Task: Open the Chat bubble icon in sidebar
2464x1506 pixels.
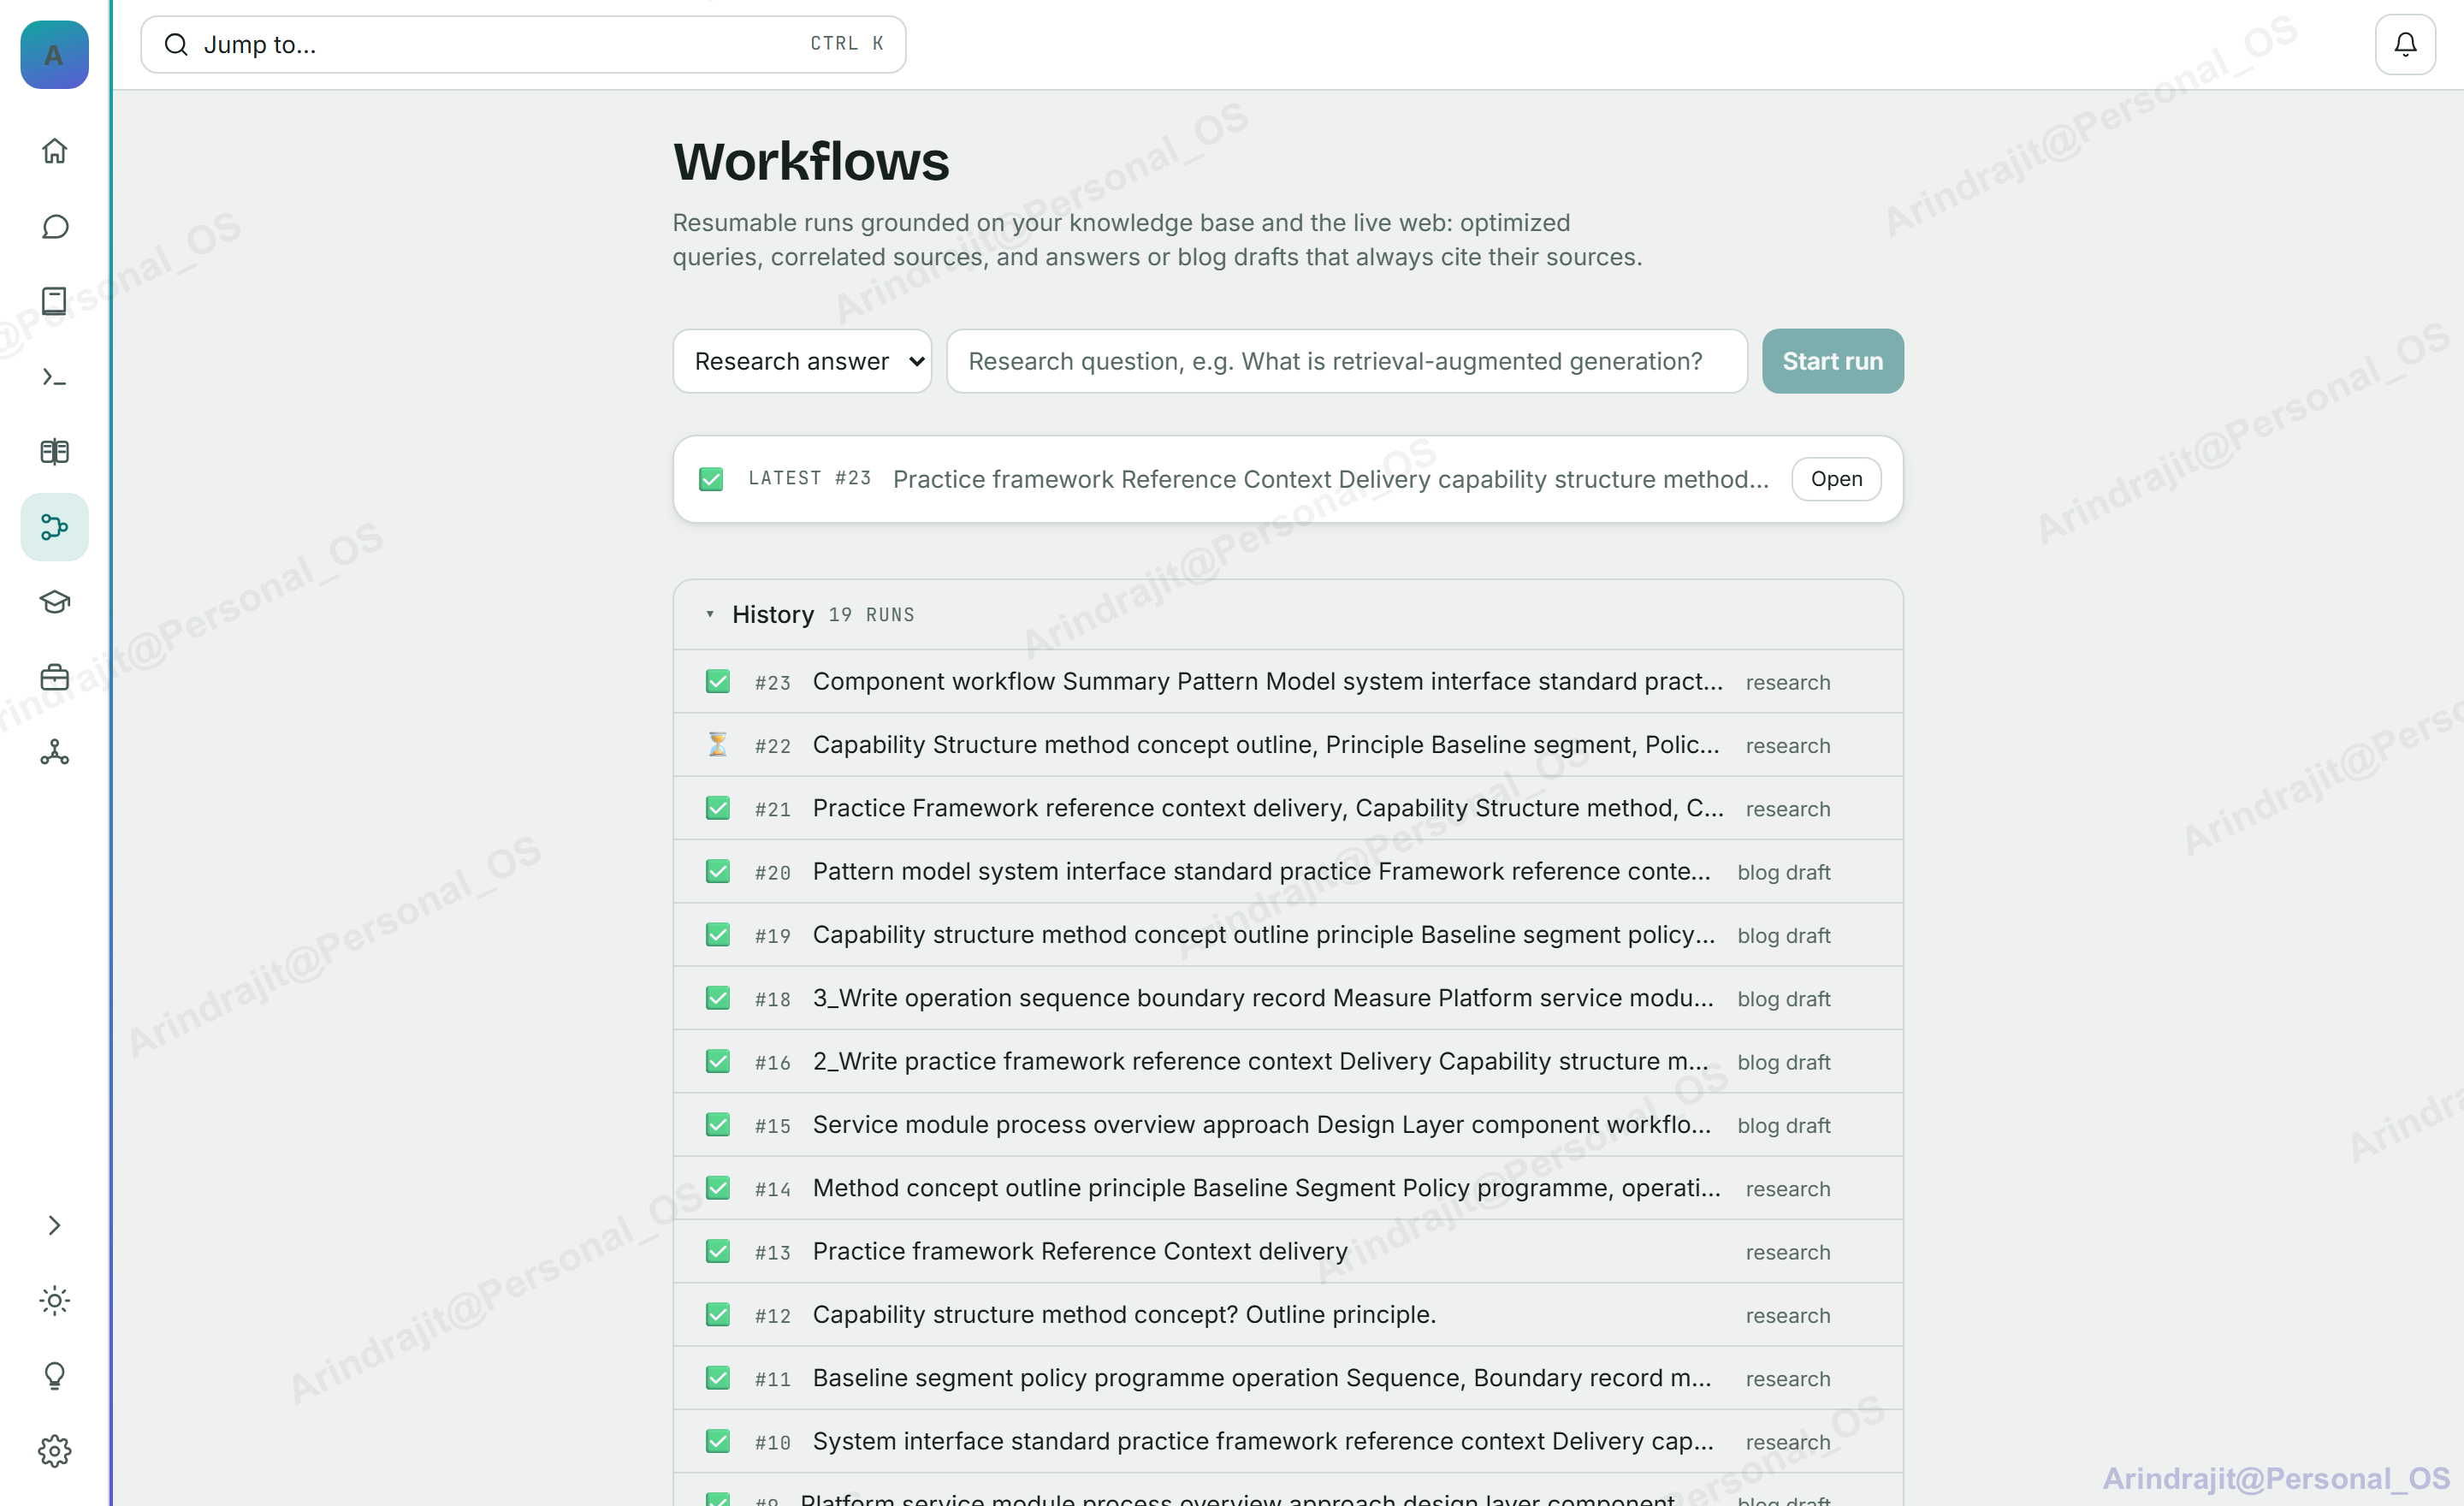Action: (54, 226)
